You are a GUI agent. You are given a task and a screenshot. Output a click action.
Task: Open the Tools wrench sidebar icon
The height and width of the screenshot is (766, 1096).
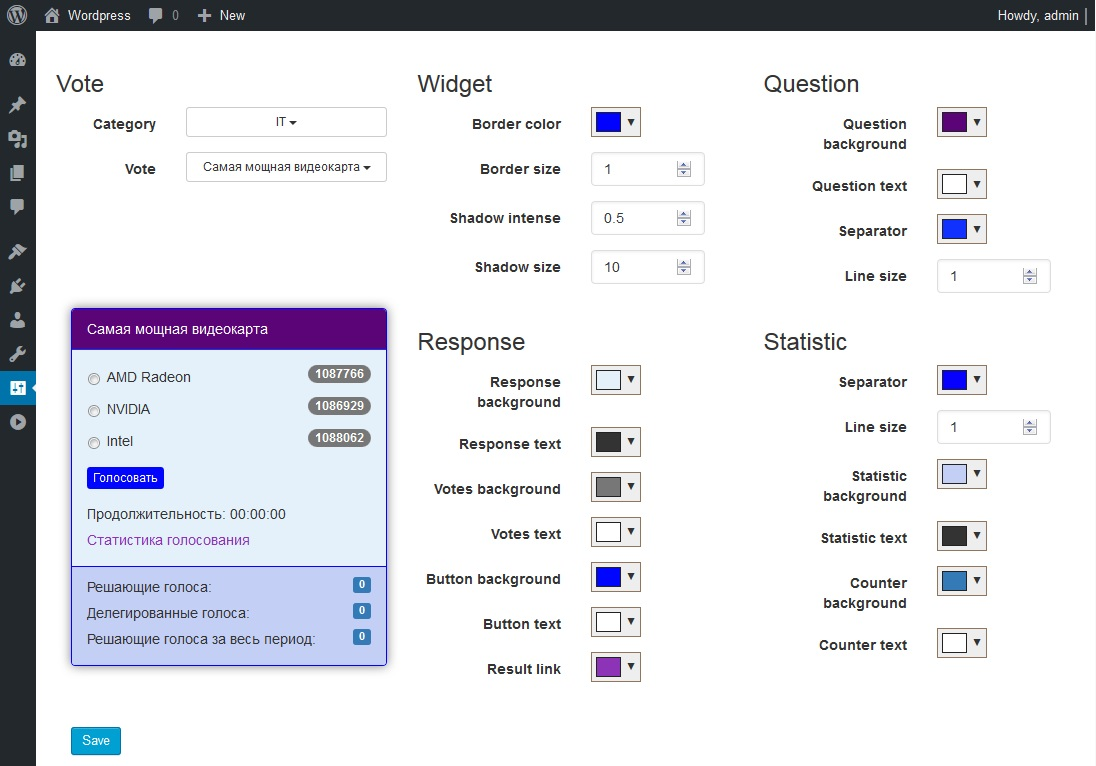tap(17, 354)
